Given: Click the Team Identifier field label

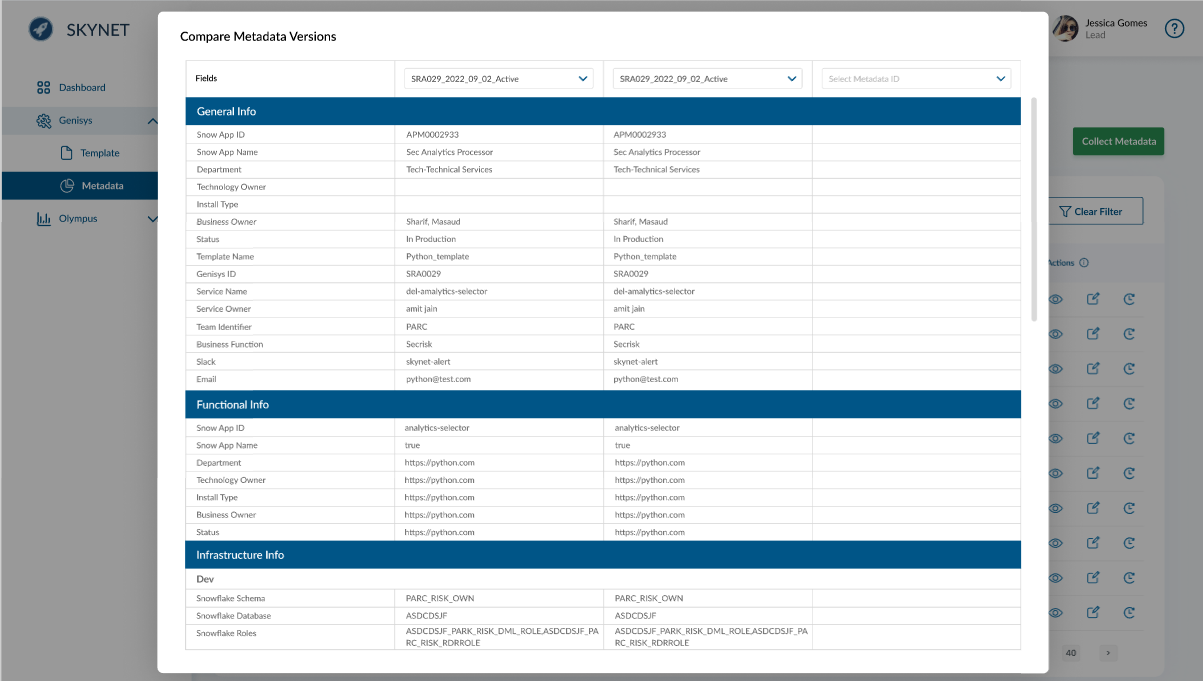Looking at the screenshot, I should point(224,326).
